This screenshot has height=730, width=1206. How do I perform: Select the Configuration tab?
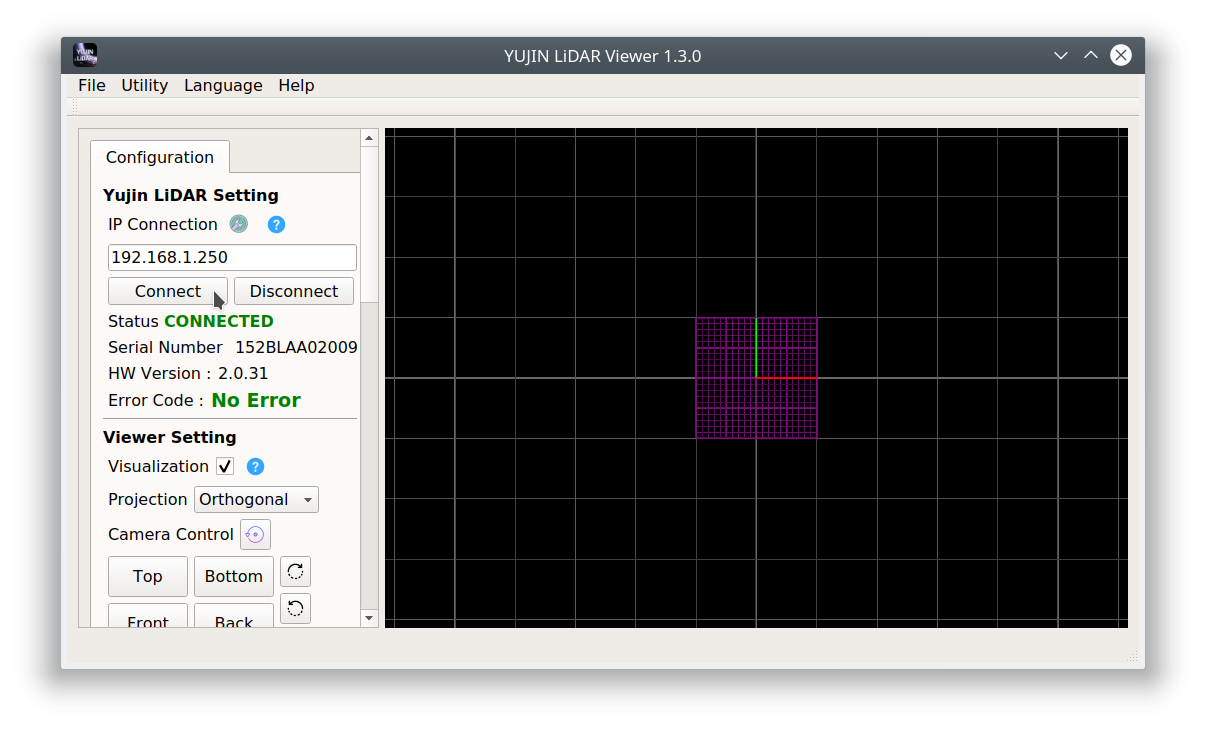(x=160, y=157)
